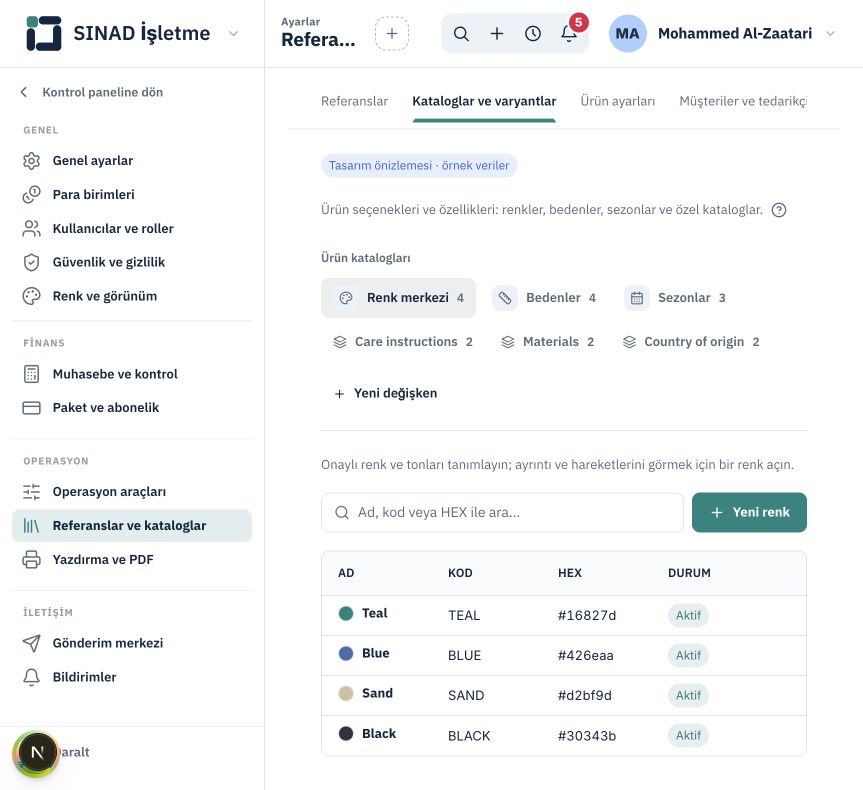Click the Yeni renk button

(750, 513)
